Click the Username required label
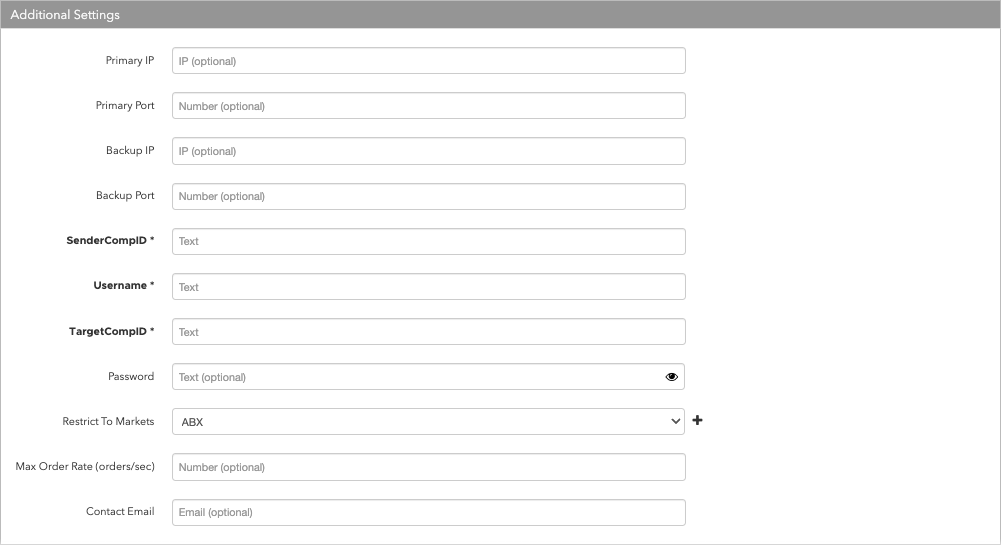The image size is (1001, 545). coord(124,285)
